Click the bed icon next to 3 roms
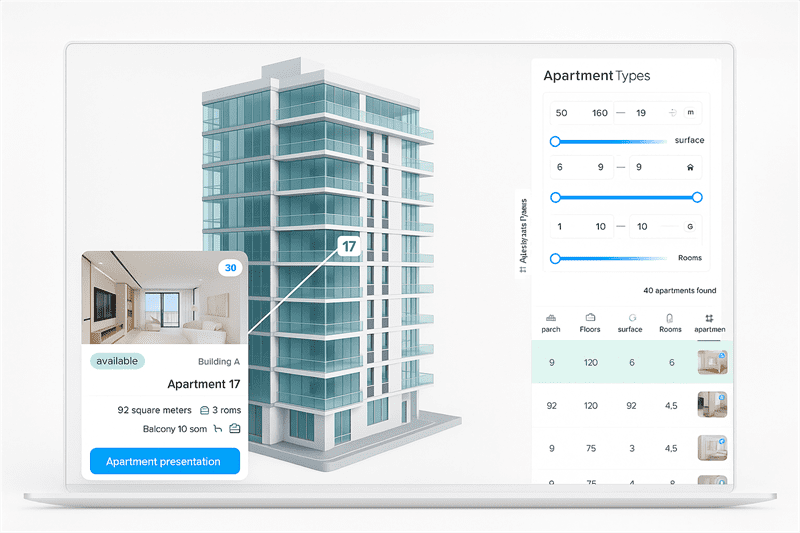This screenshot has height=533, width=800. coord(205,409)
